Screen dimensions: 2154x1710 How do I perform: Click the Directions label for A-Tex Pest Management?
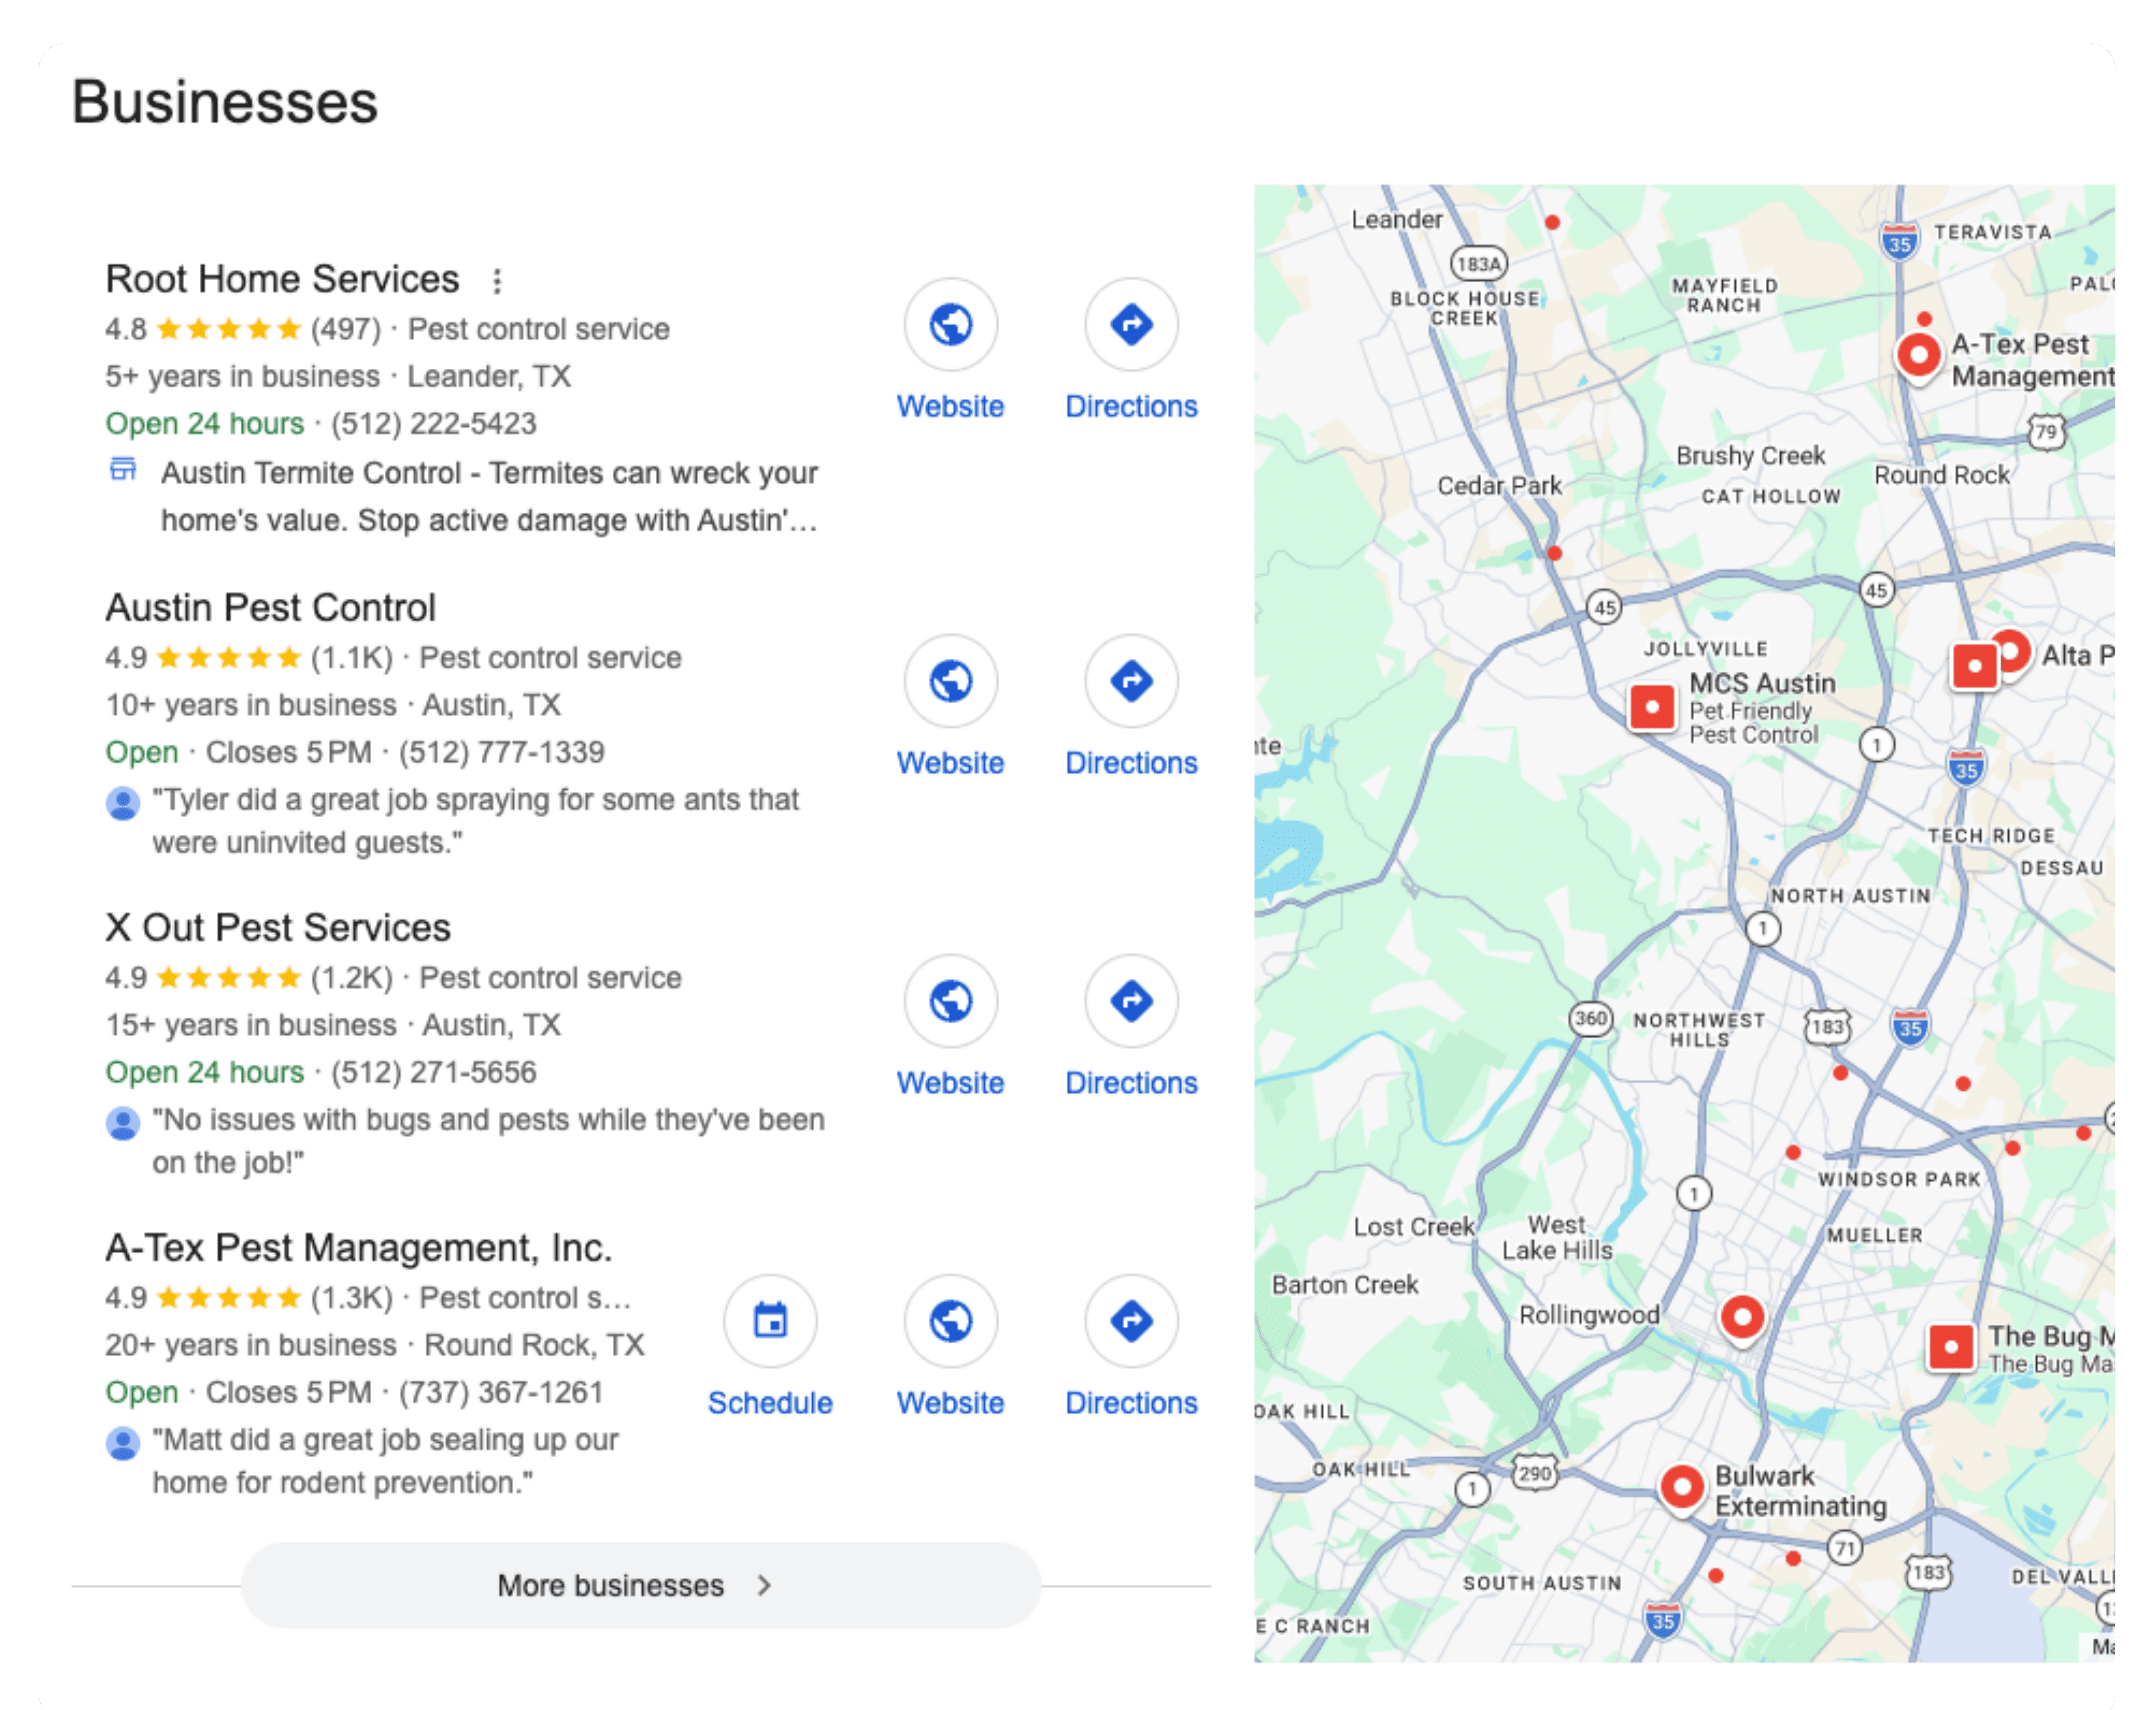pyautogui.click(x=1131, y=1403)
